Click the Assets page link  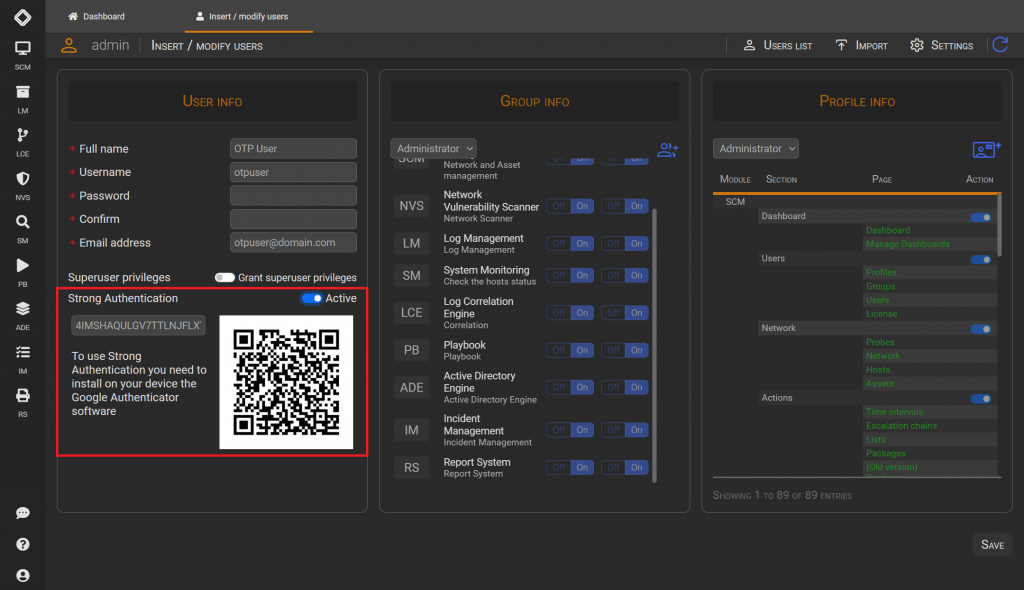click(879, 384)
